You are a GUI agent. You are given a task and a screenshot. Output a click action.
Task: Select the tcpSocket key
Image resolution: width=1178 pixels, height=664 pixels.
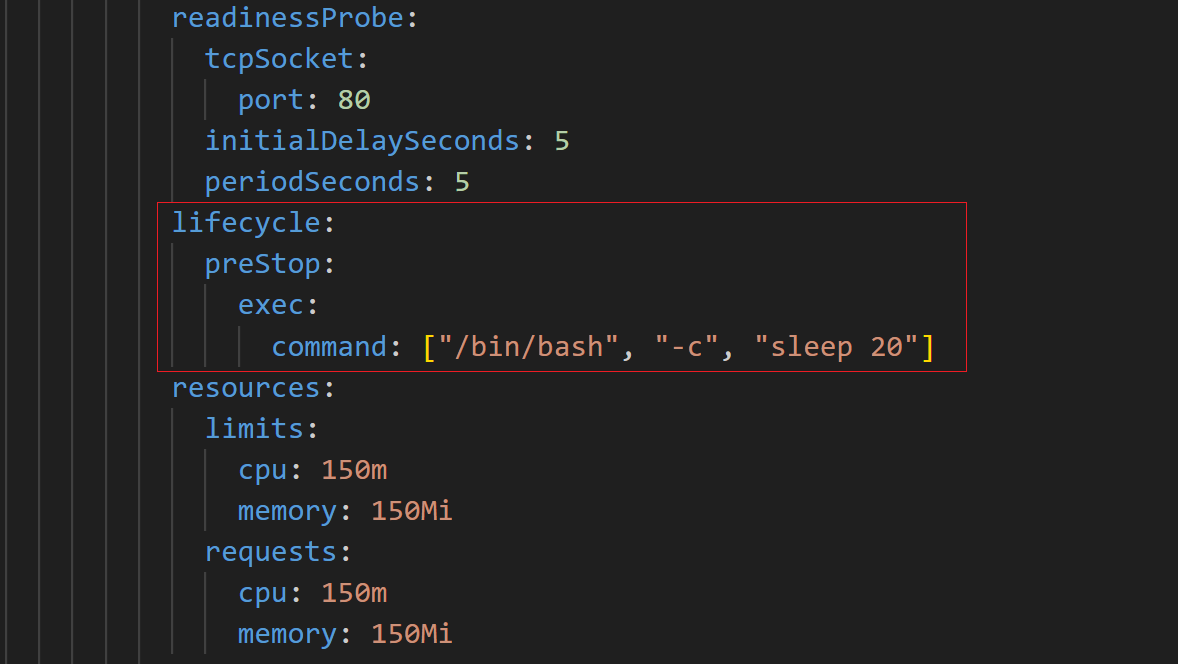coord(279,59)
